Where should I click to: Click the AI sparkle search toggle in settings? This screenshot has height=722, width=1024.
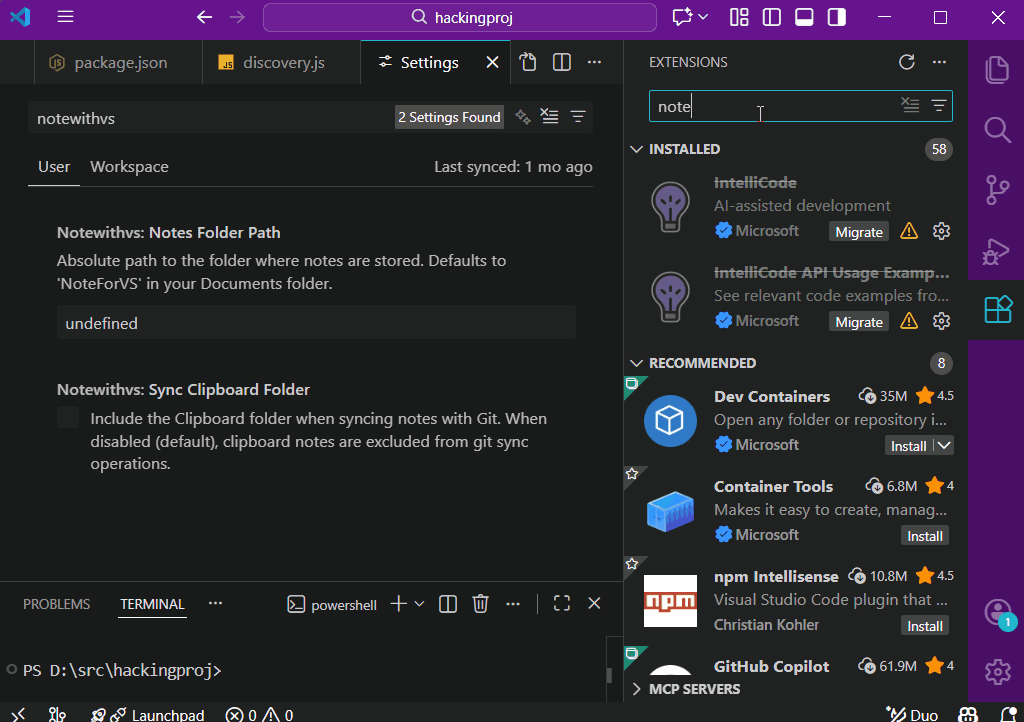522,117
